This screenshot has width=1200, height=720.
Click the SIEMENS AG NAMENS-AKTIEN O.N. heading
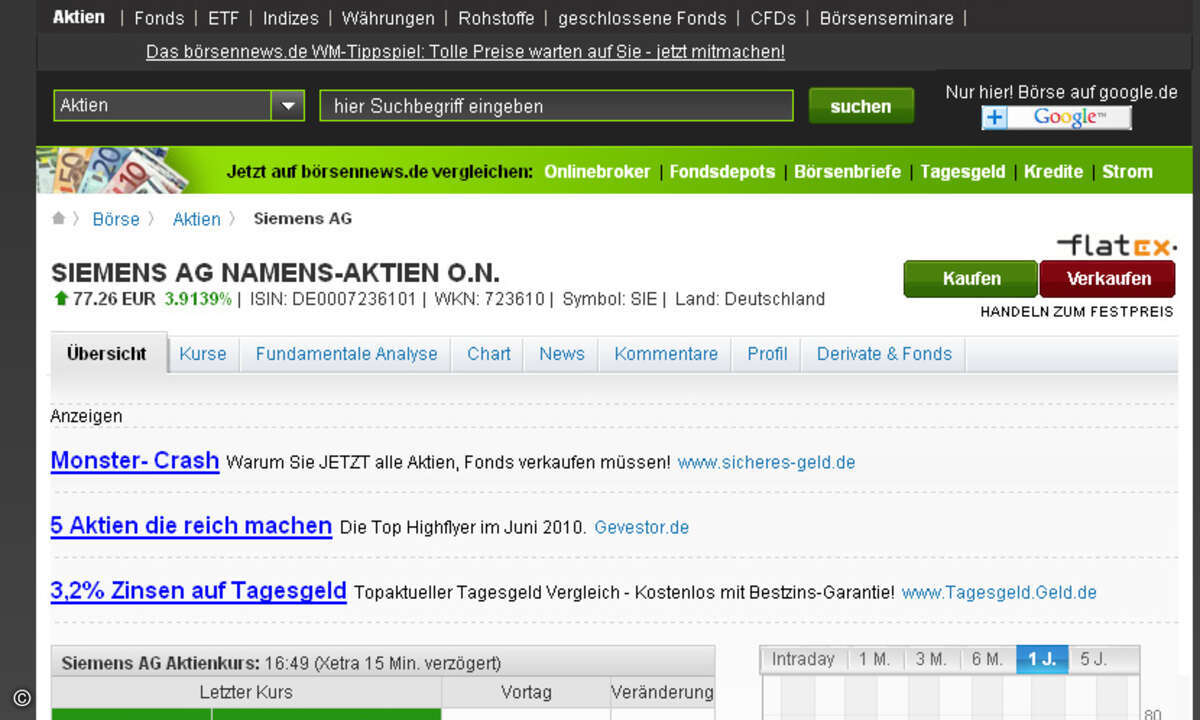[x=275, y=273]
